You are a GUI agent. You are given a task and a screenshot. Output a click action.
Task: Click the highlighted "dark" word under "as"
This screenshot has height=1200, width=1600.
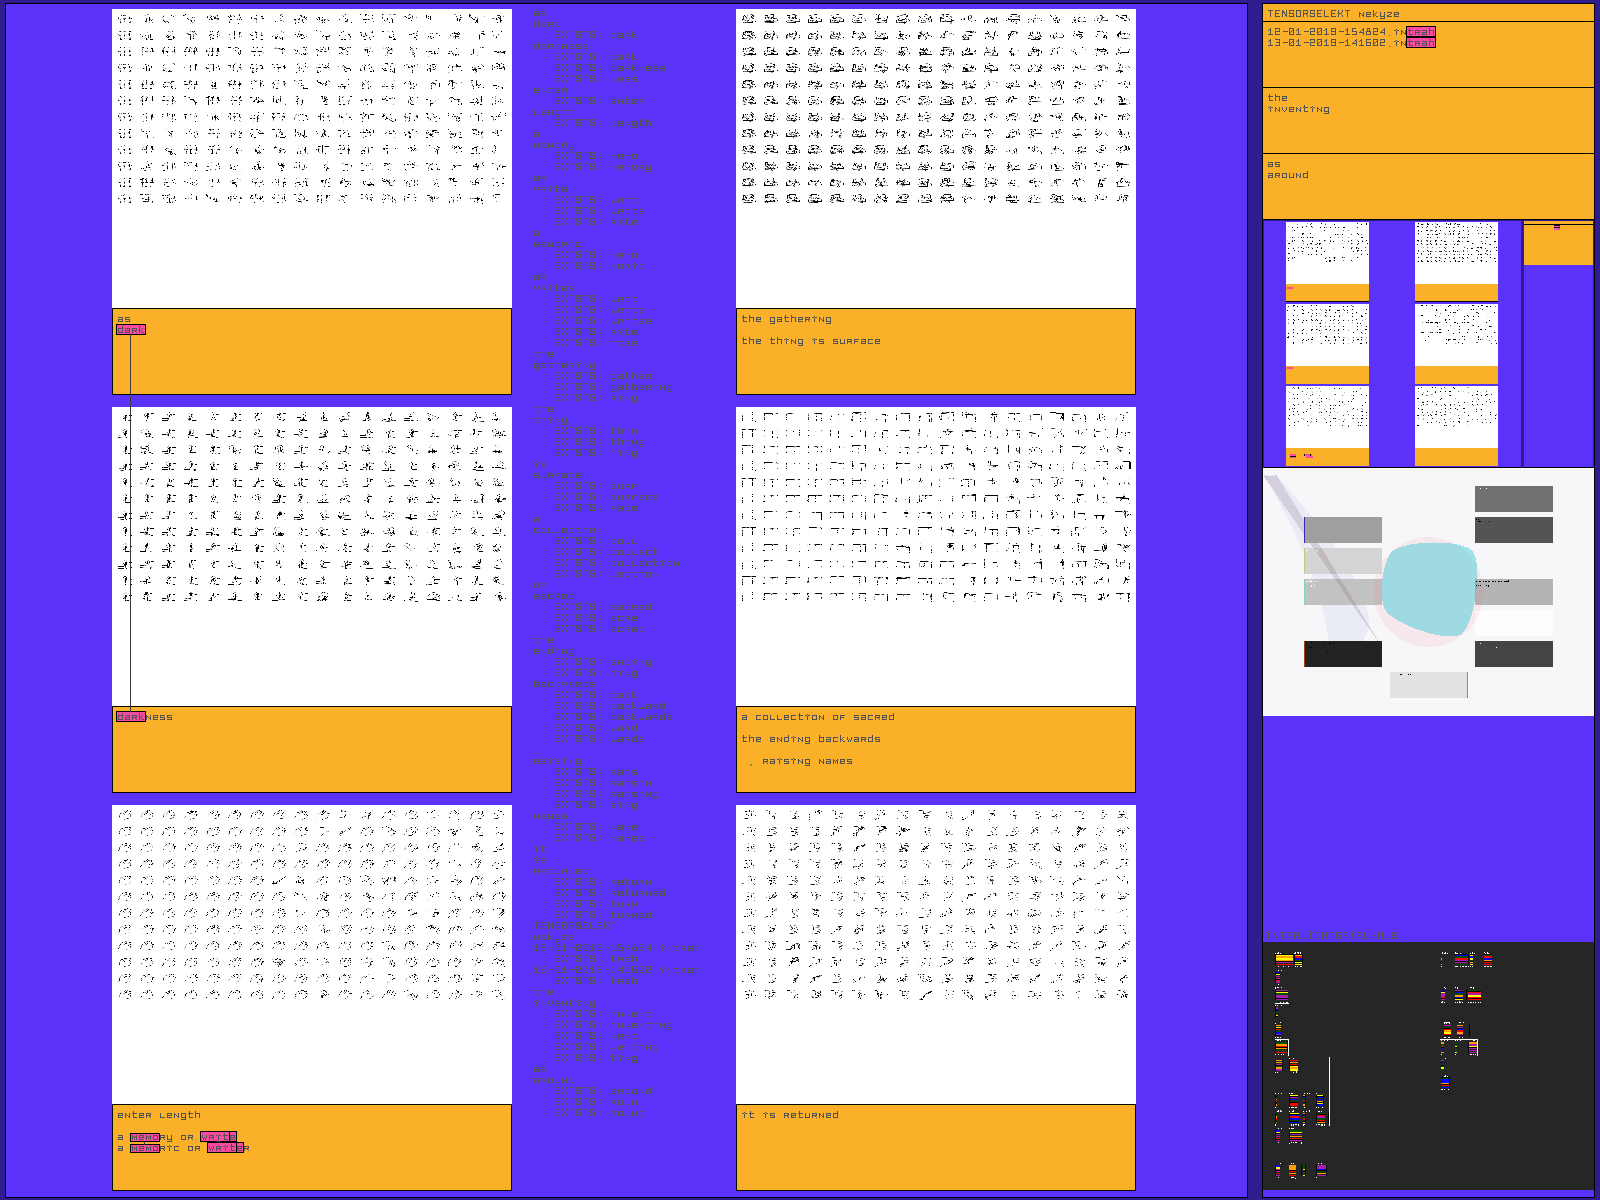(131, 329)
